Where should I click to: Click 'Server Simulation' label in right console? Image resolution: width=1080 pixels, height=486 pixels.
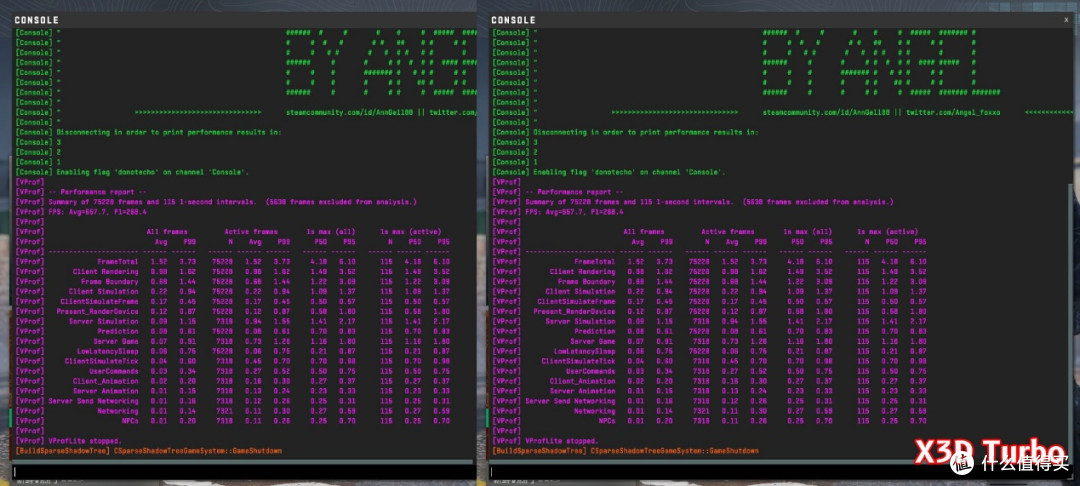580,321
